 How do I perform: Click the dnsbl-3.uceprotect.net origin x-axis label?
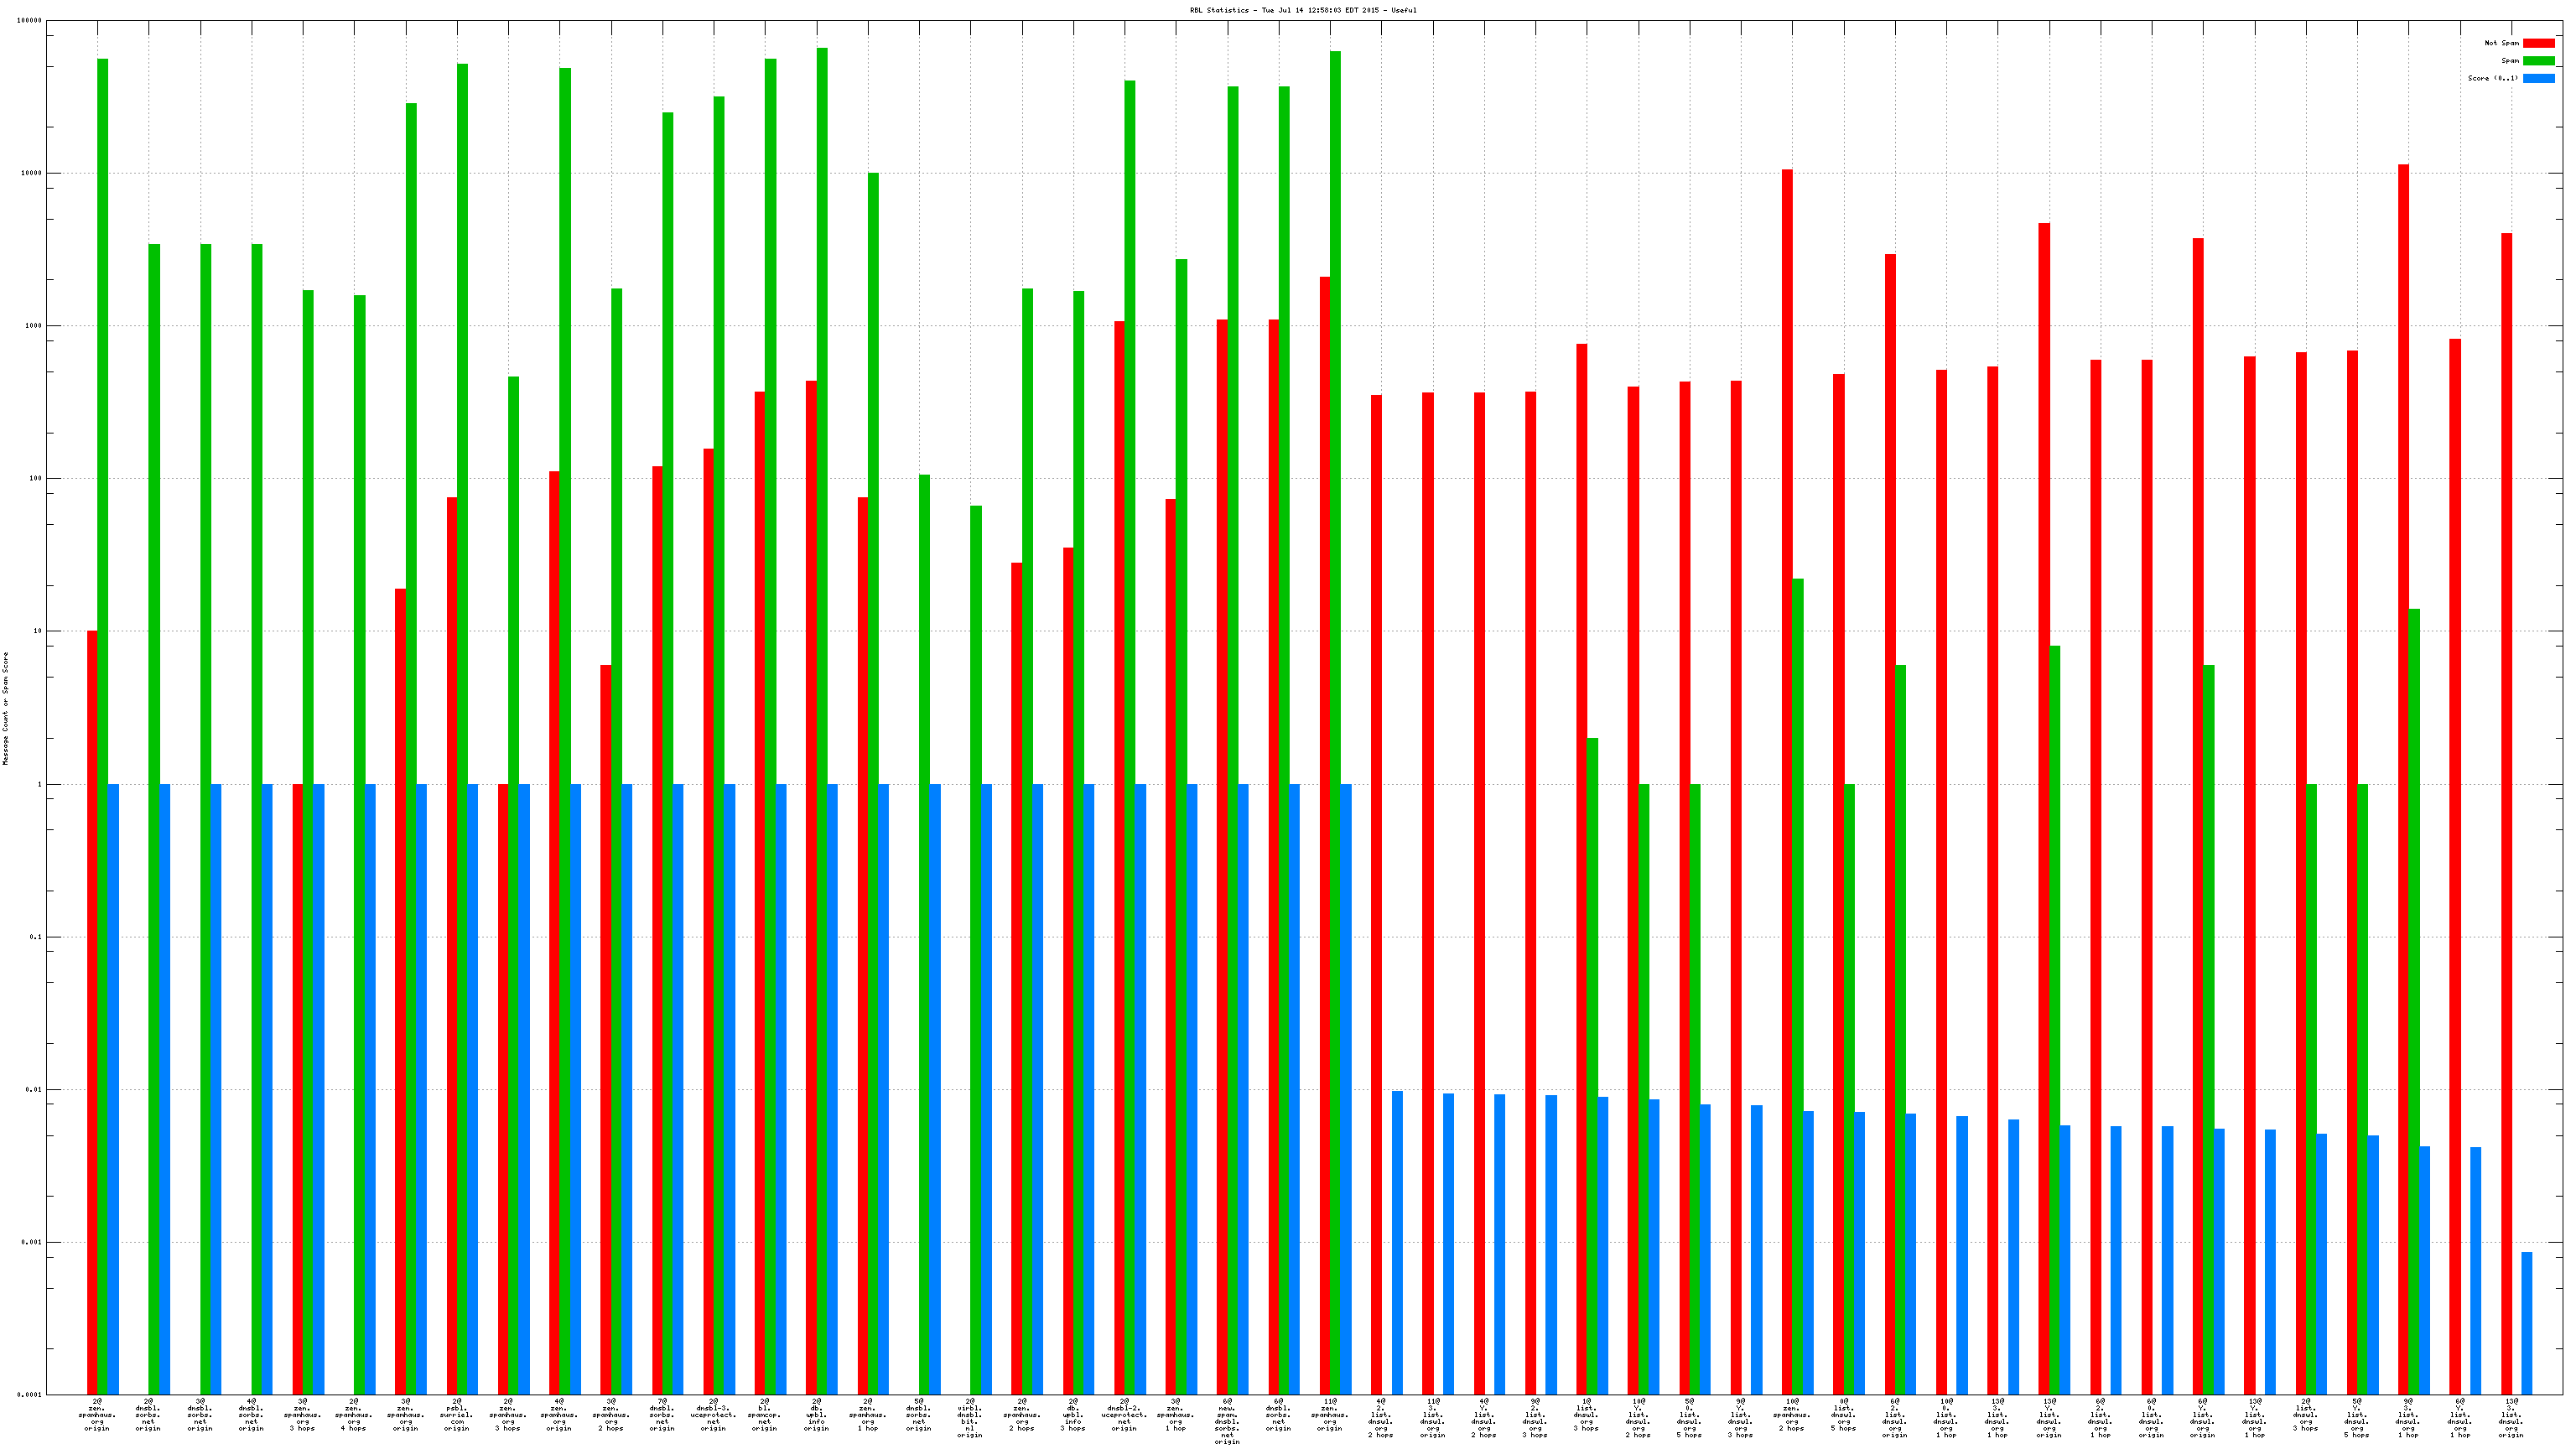(x=713, y=1414)
